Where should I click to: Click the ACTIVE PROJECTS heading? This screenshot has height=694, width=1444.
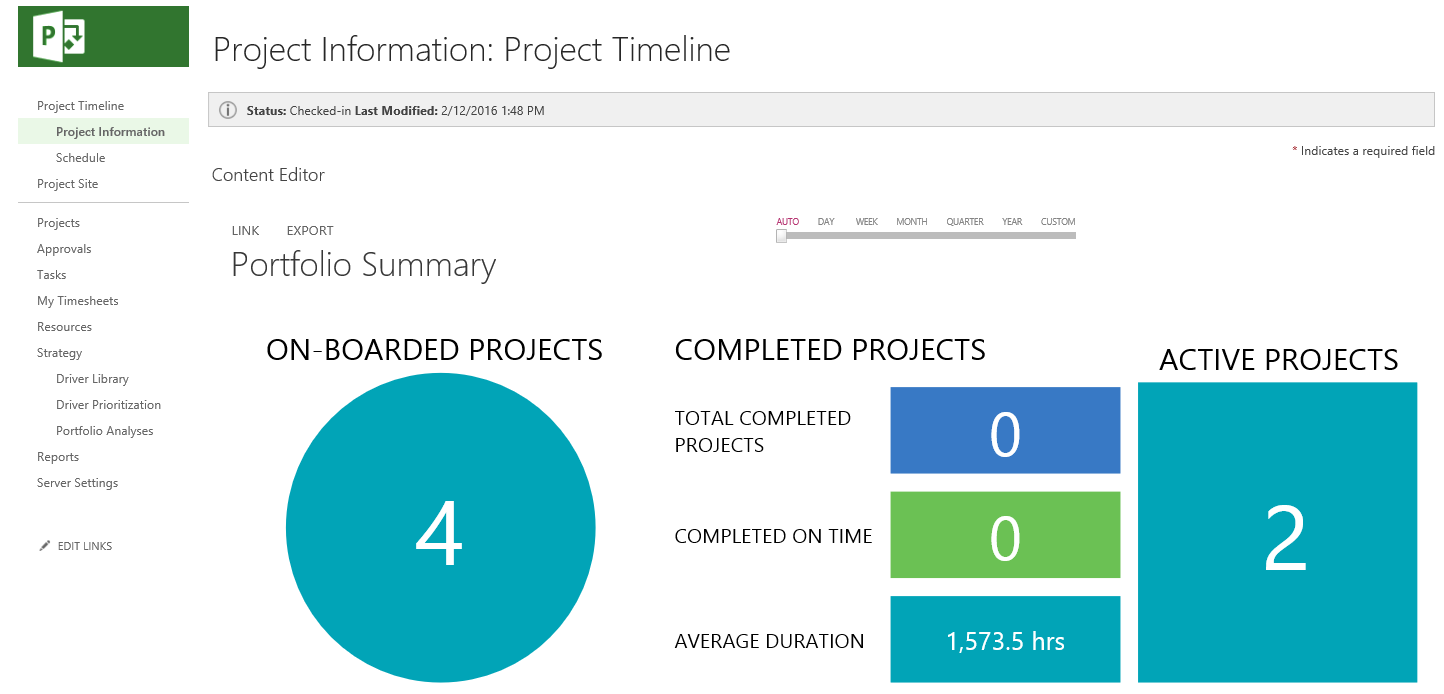coord(1279,360)
